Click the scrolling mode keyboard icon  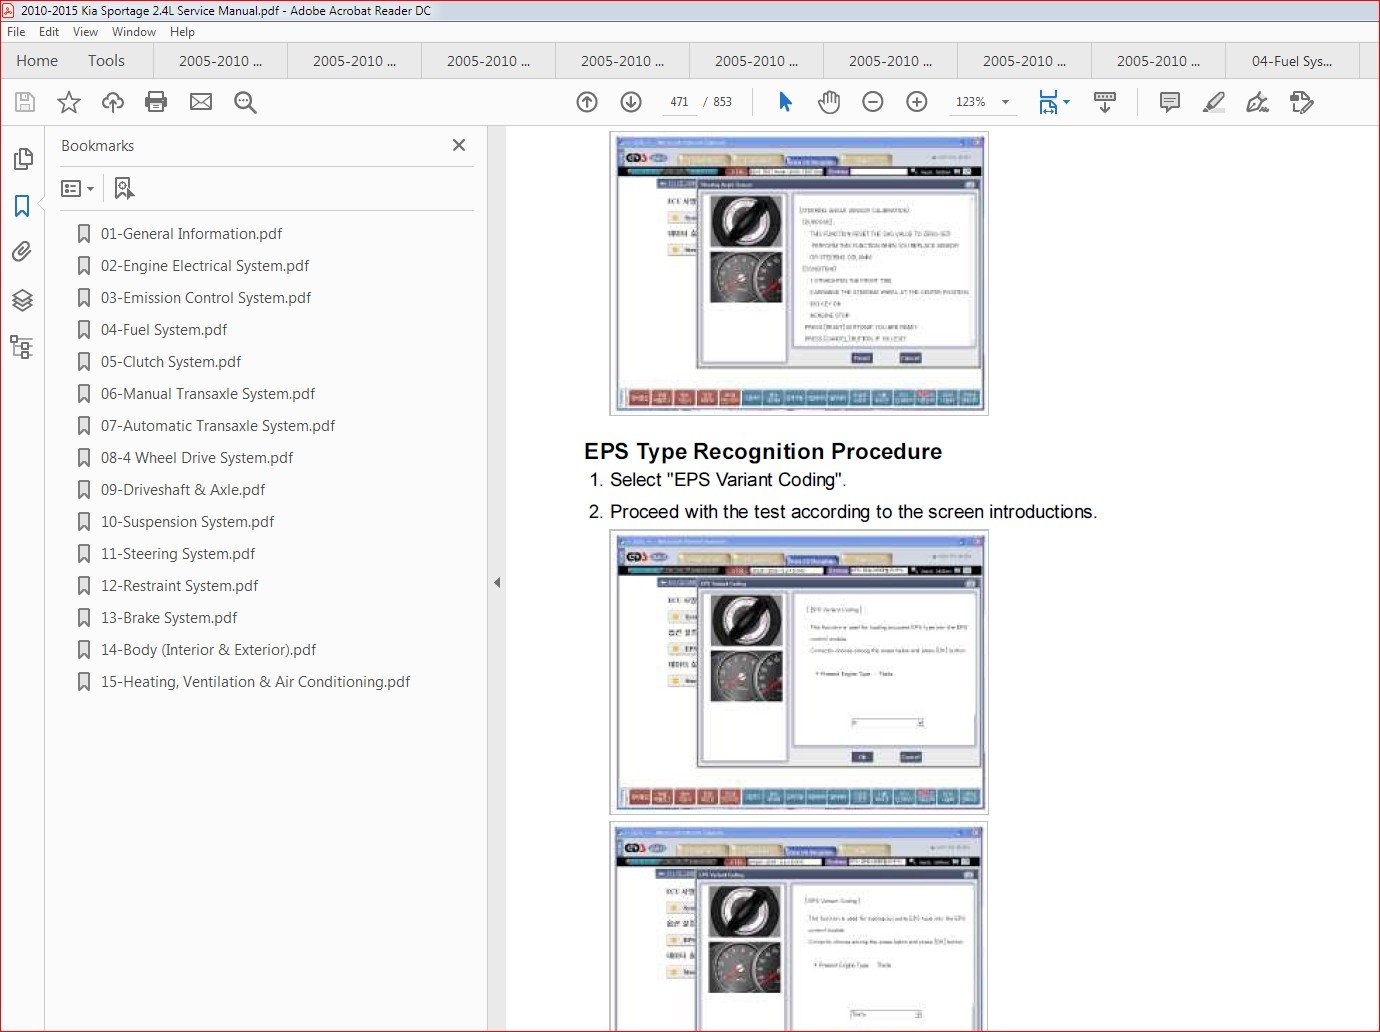coord(1105,102)
